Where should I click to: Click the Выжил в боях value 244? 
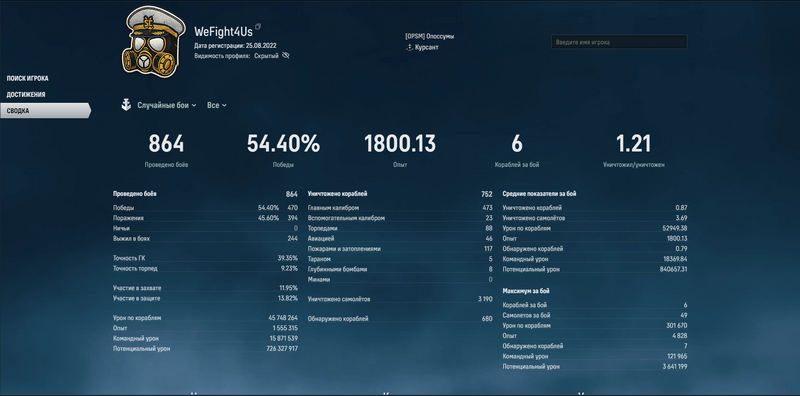[x=292, y=238]
